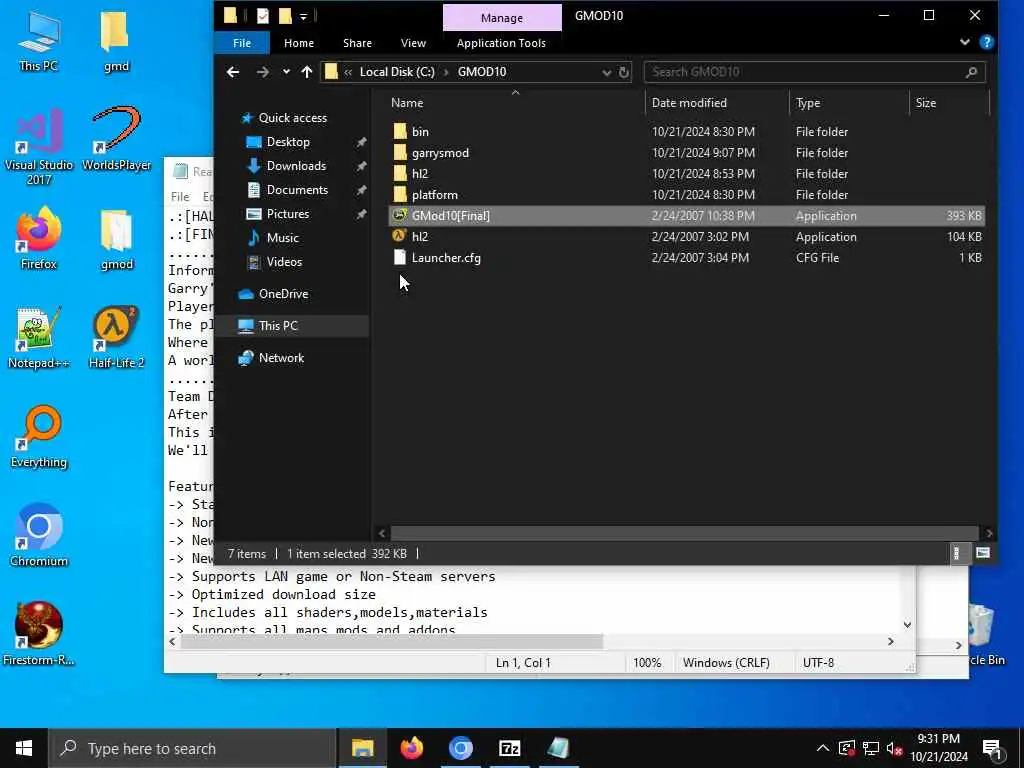This screenshot has width=1024, height=768.
Task: Select the GMod10[Final] application file
Action: click(686, 216)
